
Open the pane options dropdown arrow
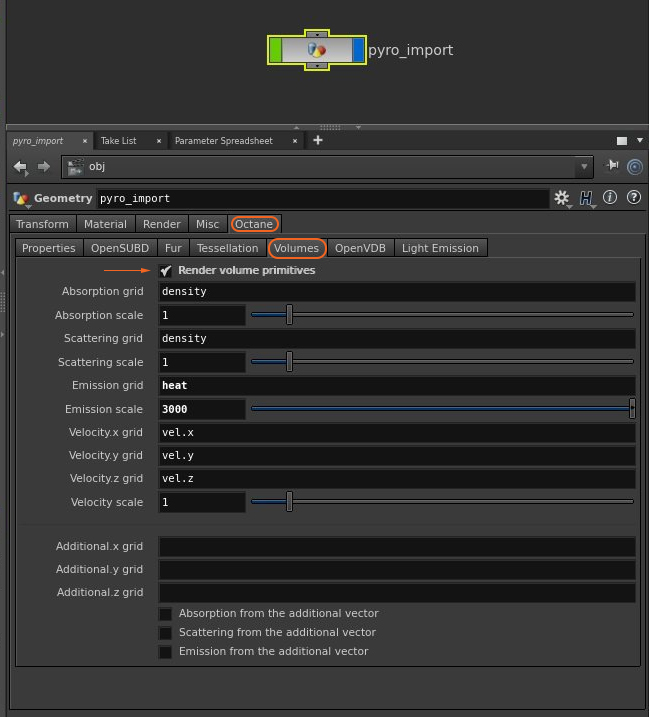click(x=640, y=141)
